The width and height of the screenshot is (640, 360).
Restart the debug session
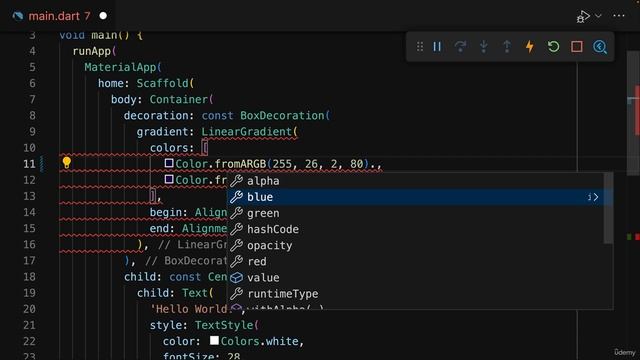click(553, 47)
